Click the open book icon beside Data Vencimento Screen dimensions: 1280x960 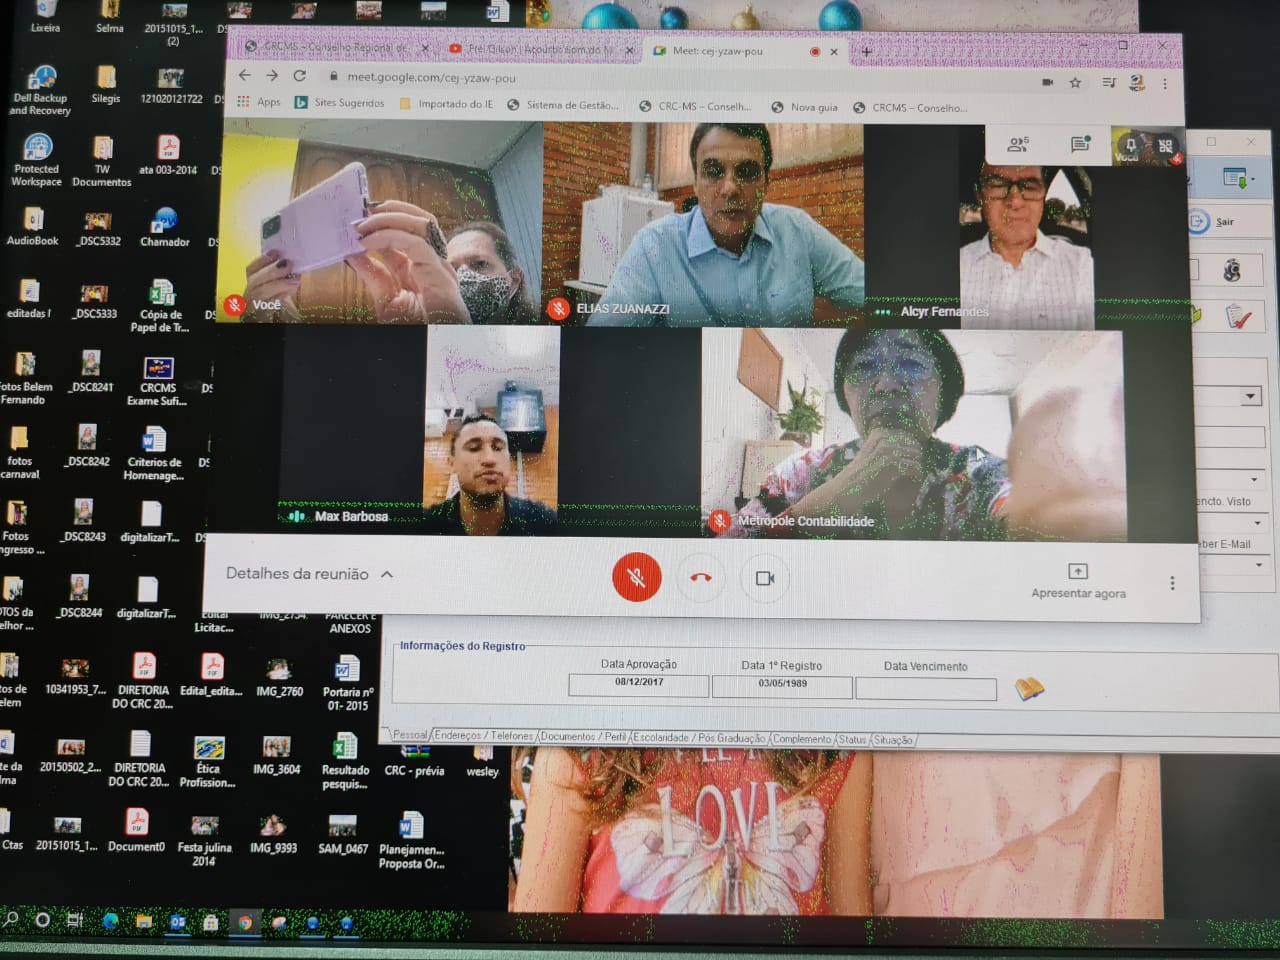pos(1029,688)
